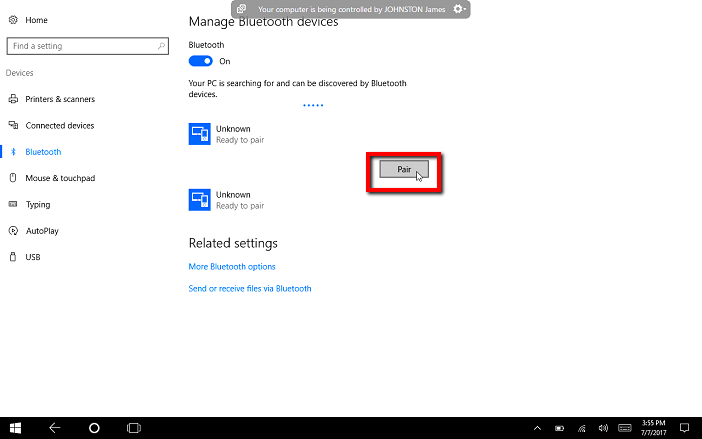The image size is (702, 439).
Task: Select the second Unknown device icon
Action: [x=199, y=200]
